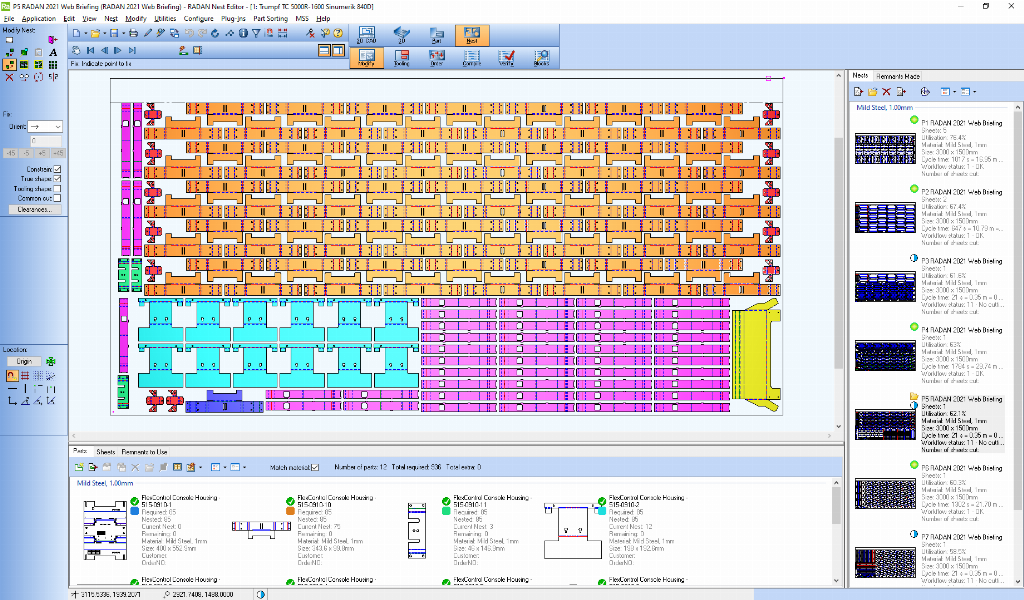The width and height of the screenshot is (1024, 600).
Task: Open the Part Sorting menu
Action: [x=270, y=19]
